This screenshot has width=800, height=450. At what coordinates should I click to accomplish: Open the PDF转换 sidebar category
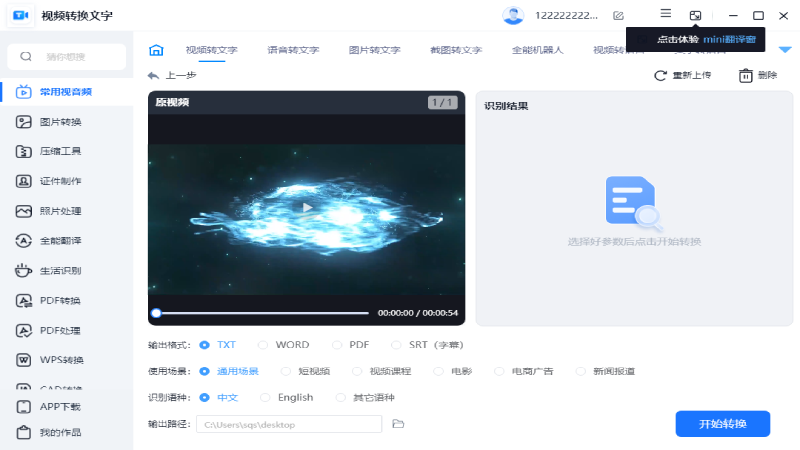point(66,301)
